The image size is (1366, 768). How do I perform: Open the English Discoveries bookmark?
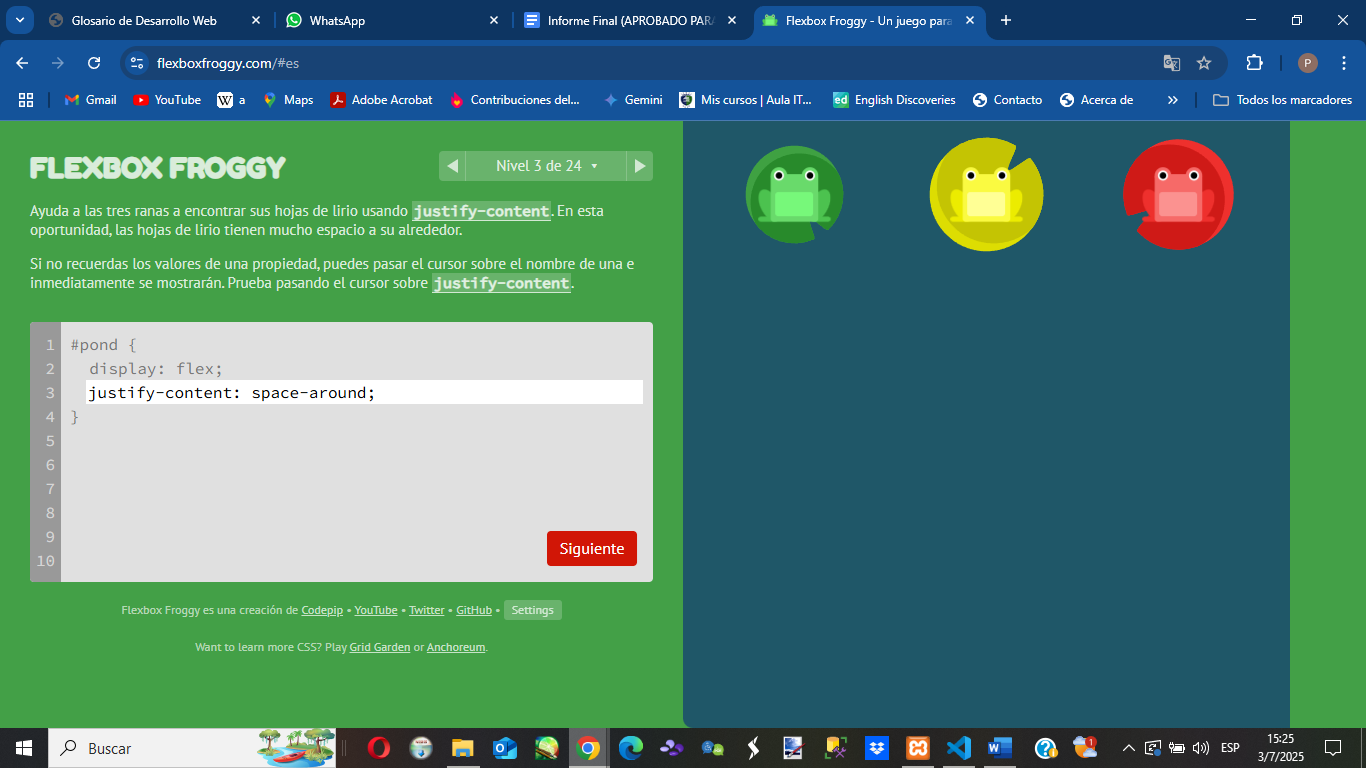pyautogui.click(x=894, y=100)
